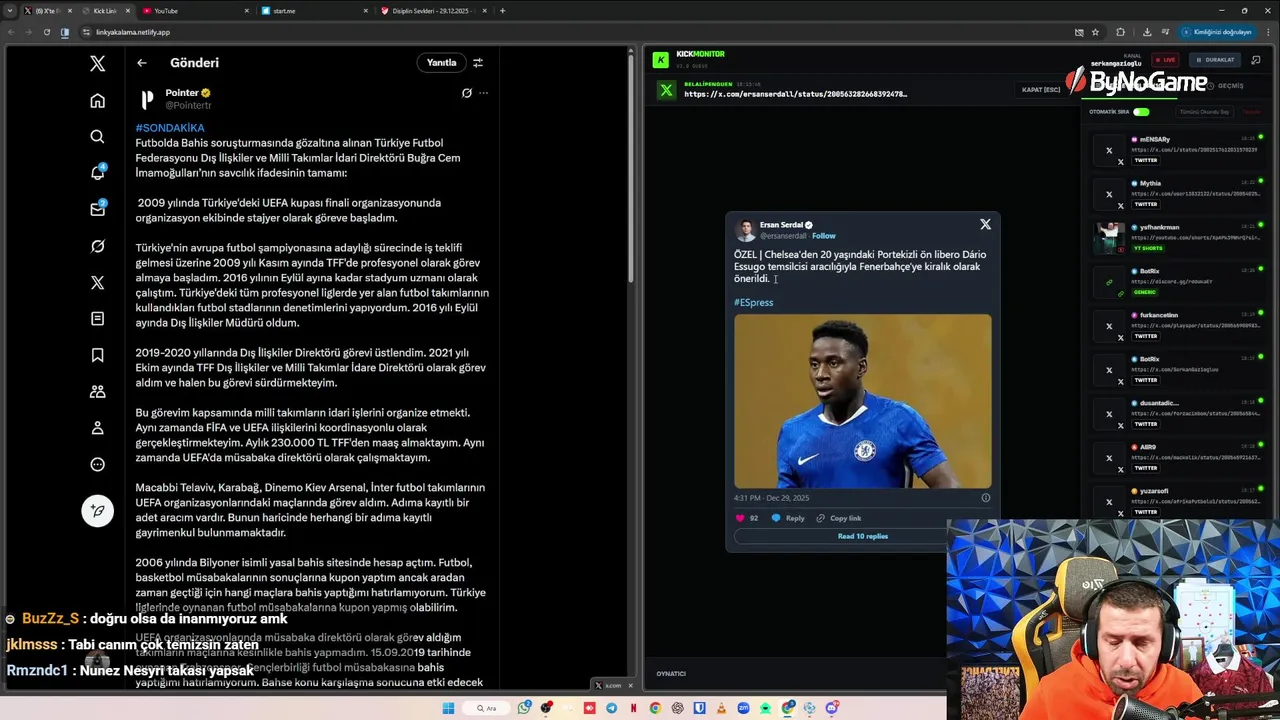1280x720 pixels.
Task: Open the tab search dropdown arrow
Action: (x=12, y=11)
